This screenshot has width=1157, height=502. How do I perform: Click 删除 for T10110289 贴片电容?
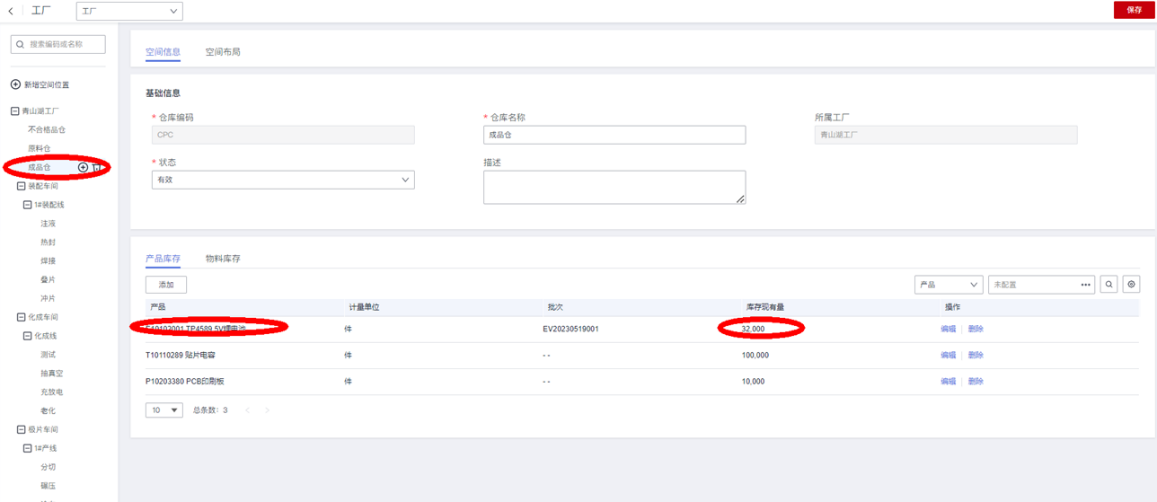click(975, 355)
